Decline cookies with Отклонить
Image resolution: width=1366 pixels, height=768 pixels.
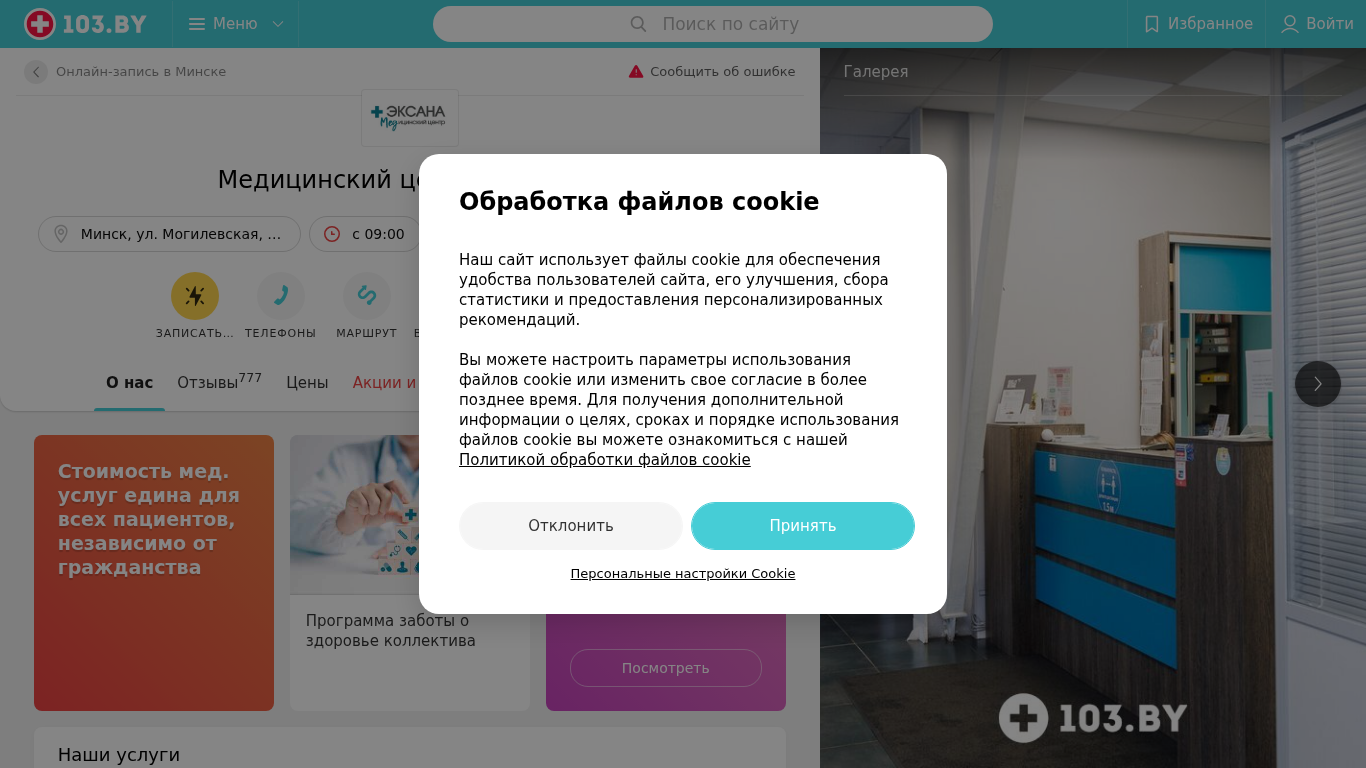tap(571, 526)
